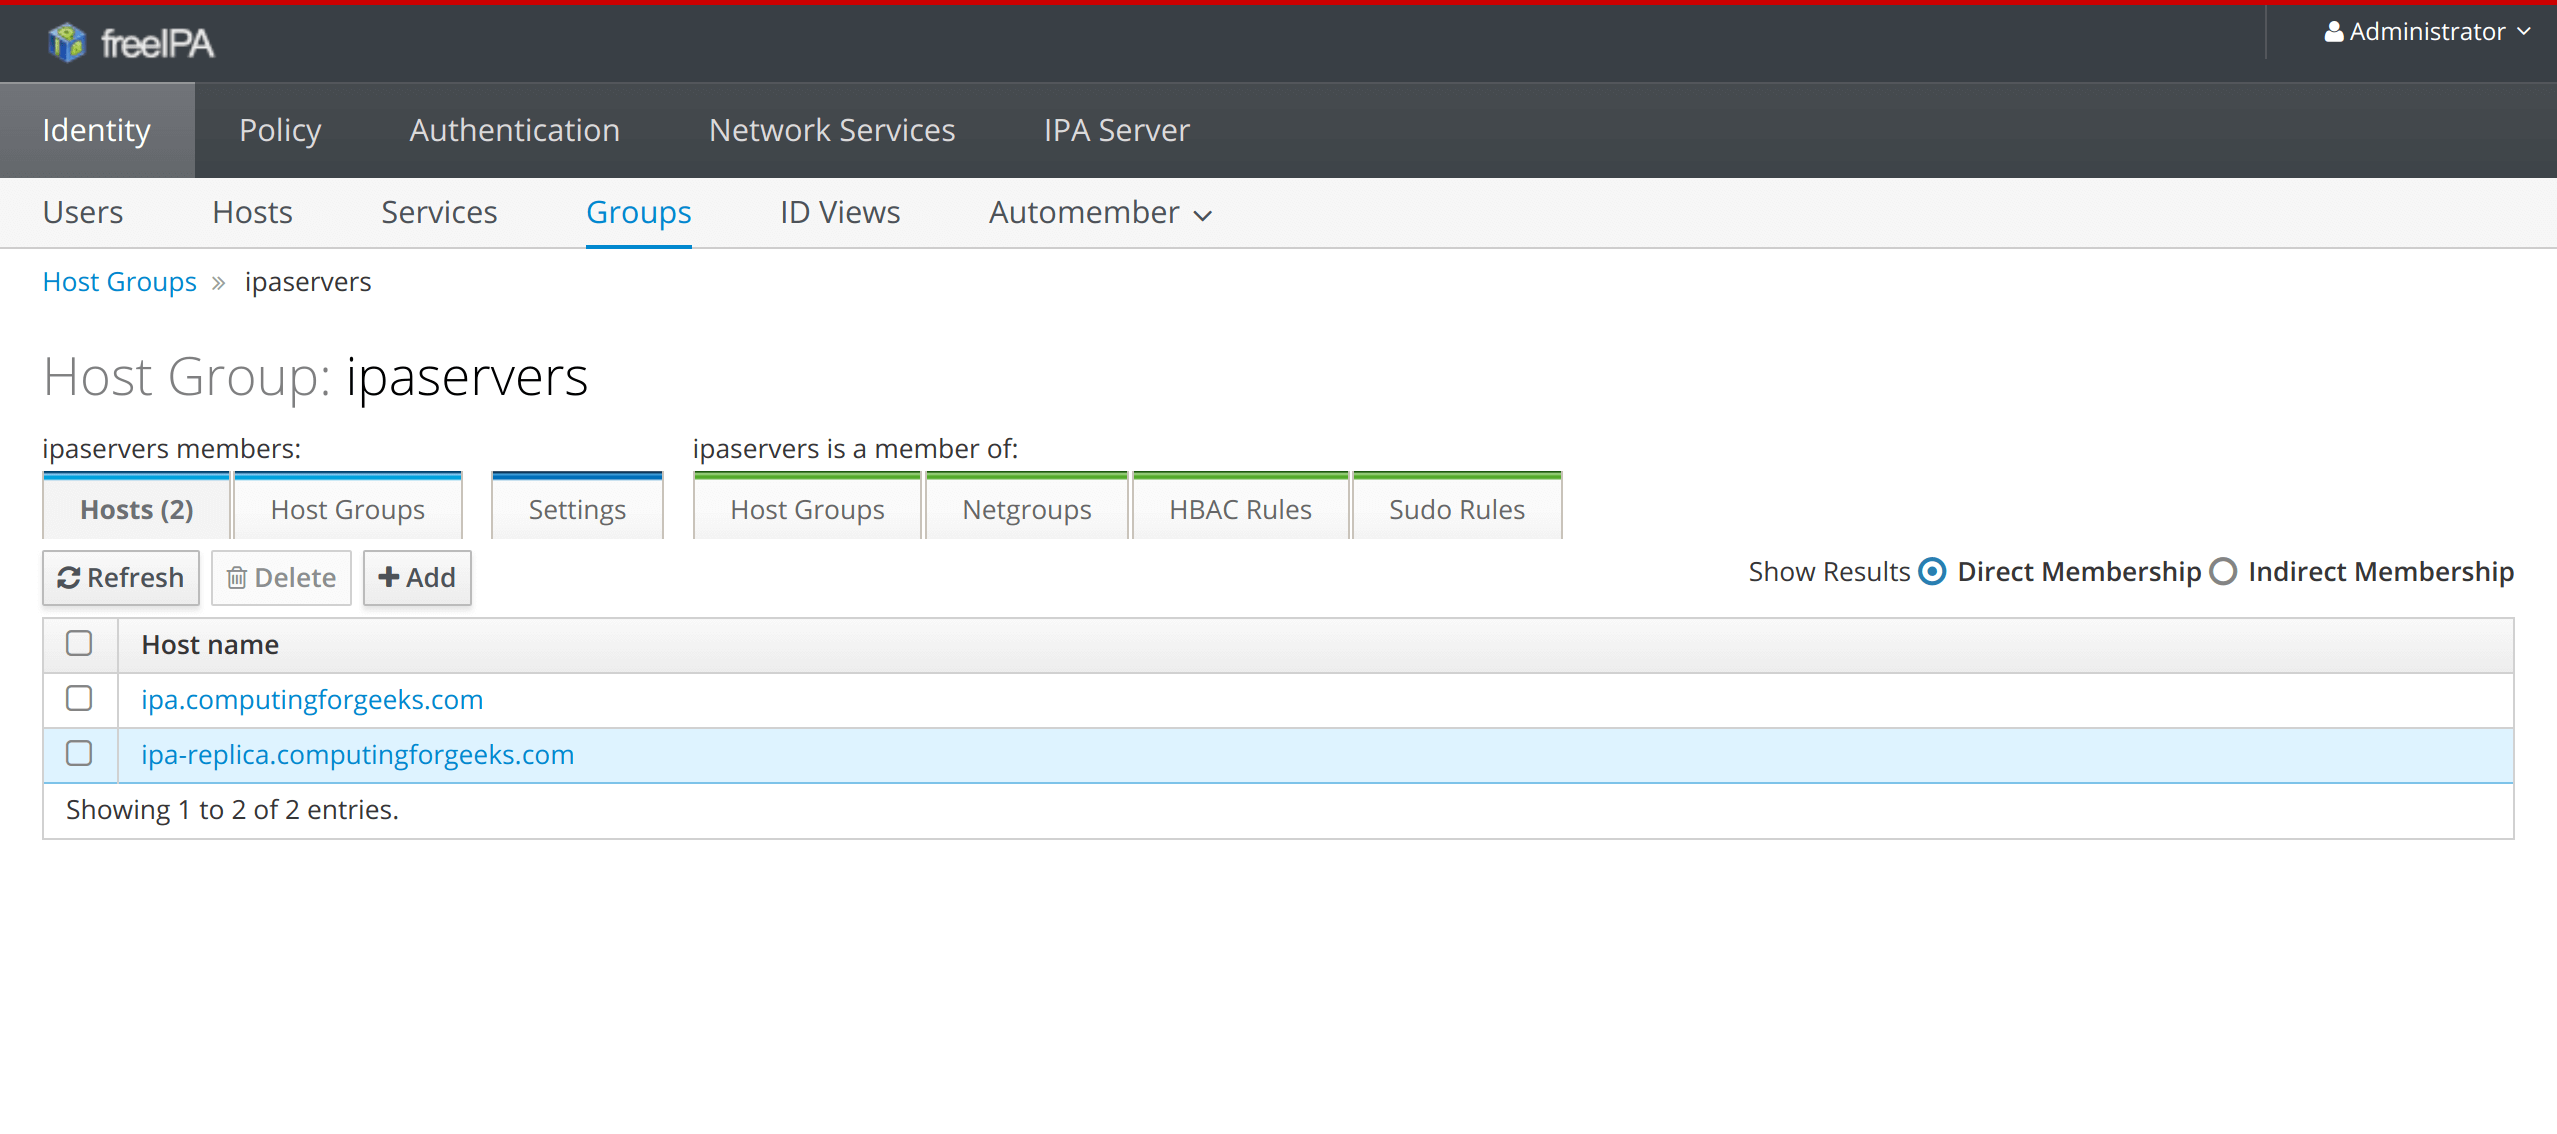Go back to Host Groups breadcrumb
Image resolution: width=2557 pixels, height=1134 pixels.
119,282
